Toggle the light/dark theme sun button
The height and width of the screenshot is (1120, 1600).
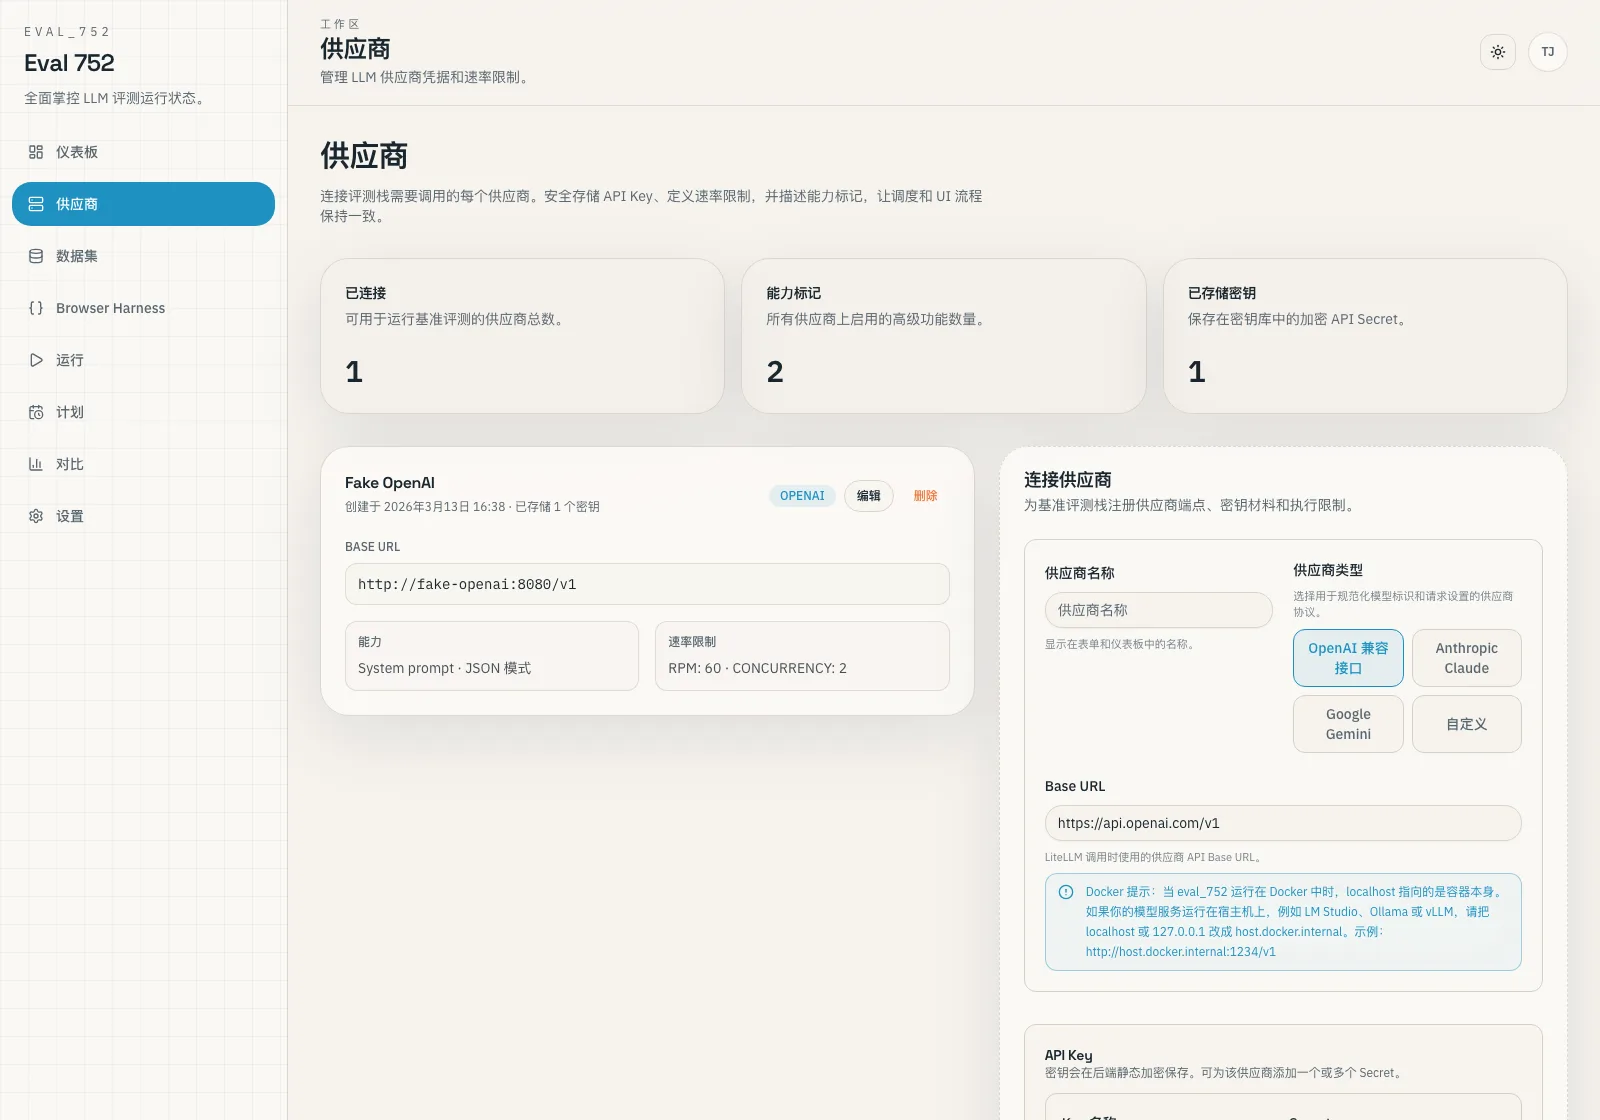click(1497, 52)
